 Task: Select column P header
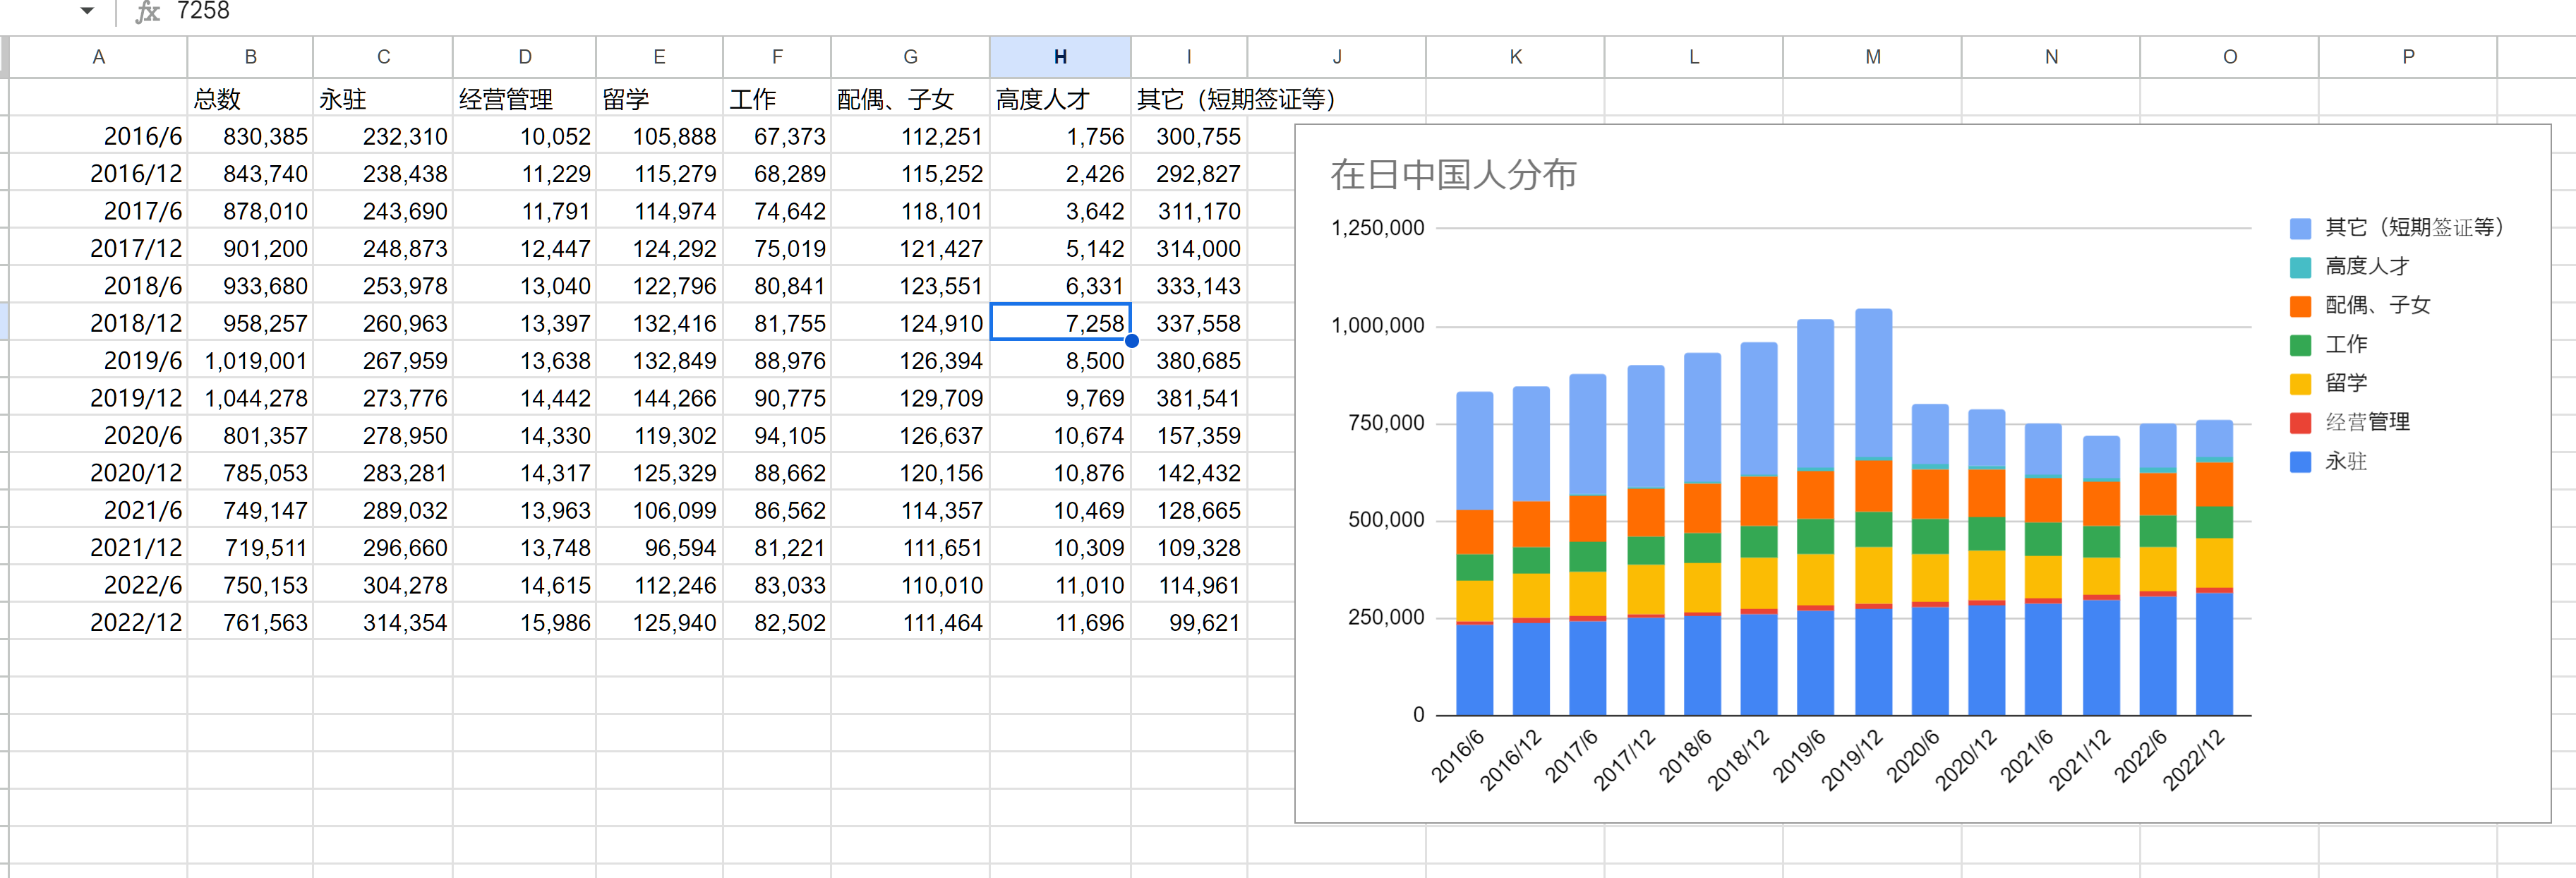point(2408,57)
